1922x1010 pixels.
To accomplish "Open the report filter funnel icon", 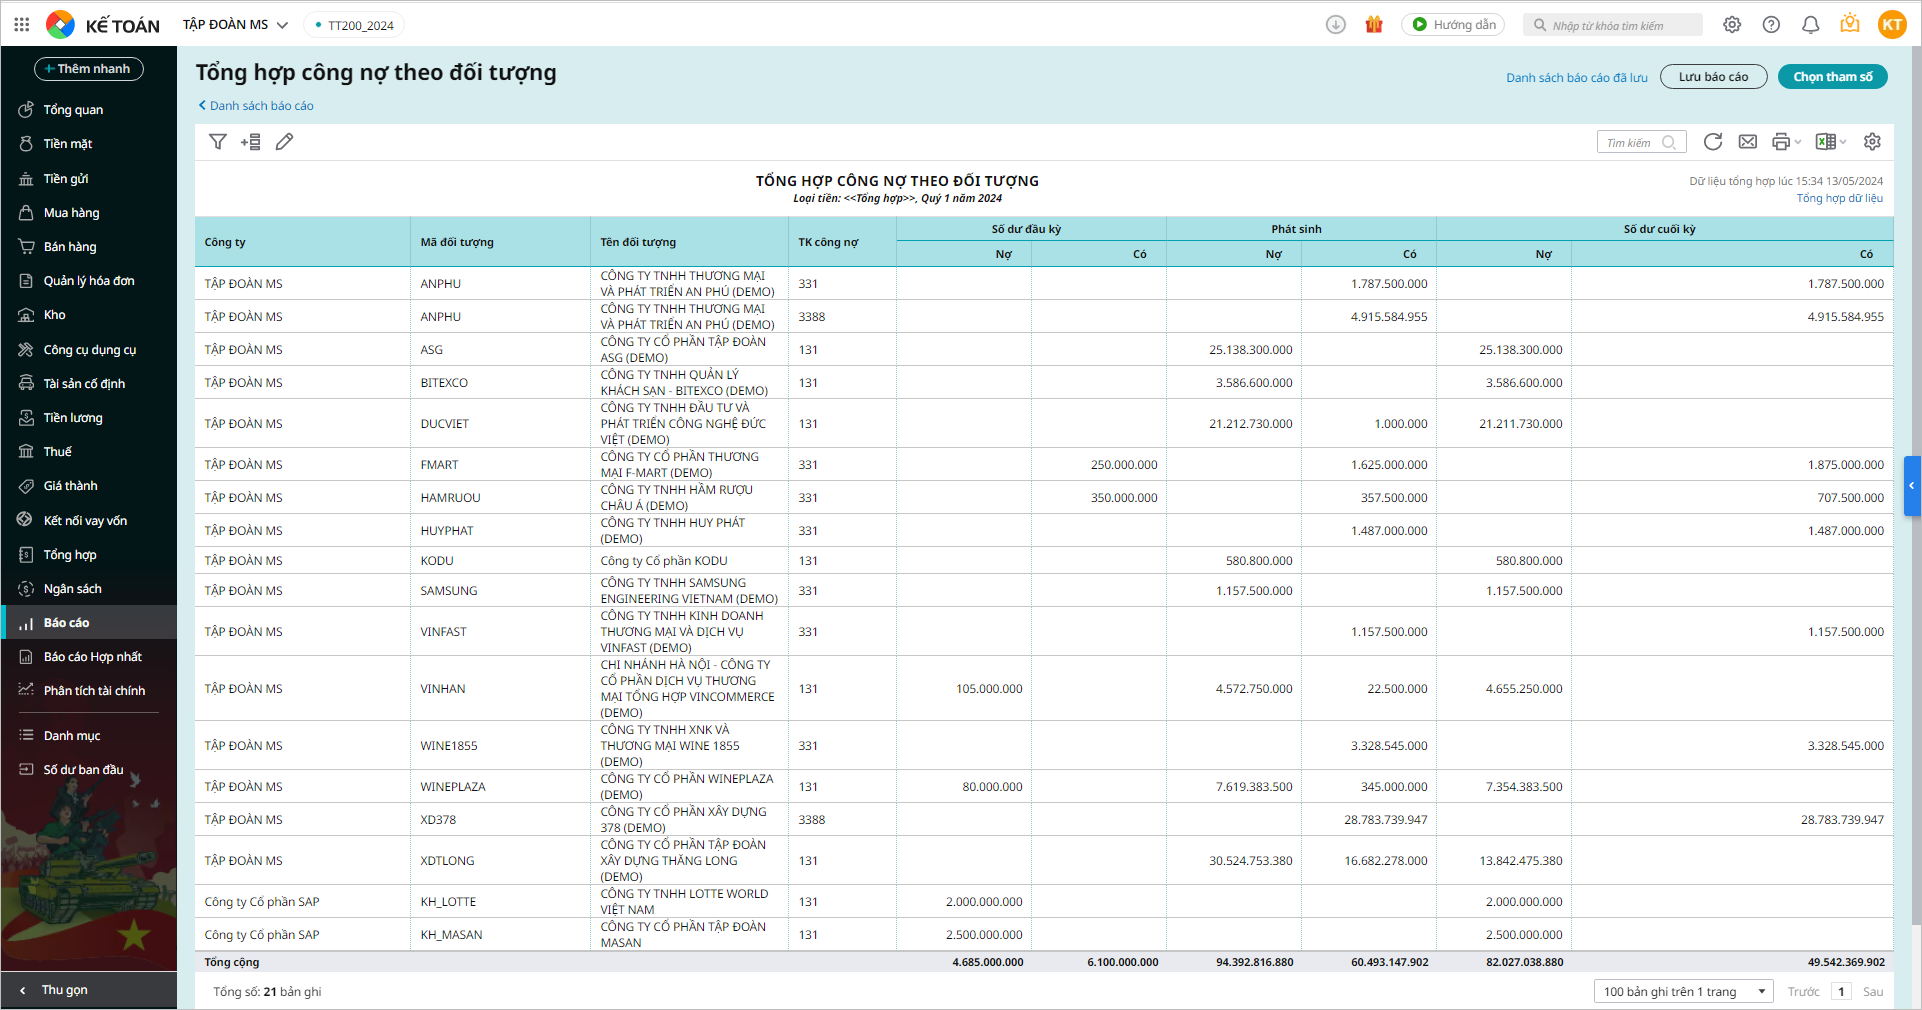I will (218, 142).
